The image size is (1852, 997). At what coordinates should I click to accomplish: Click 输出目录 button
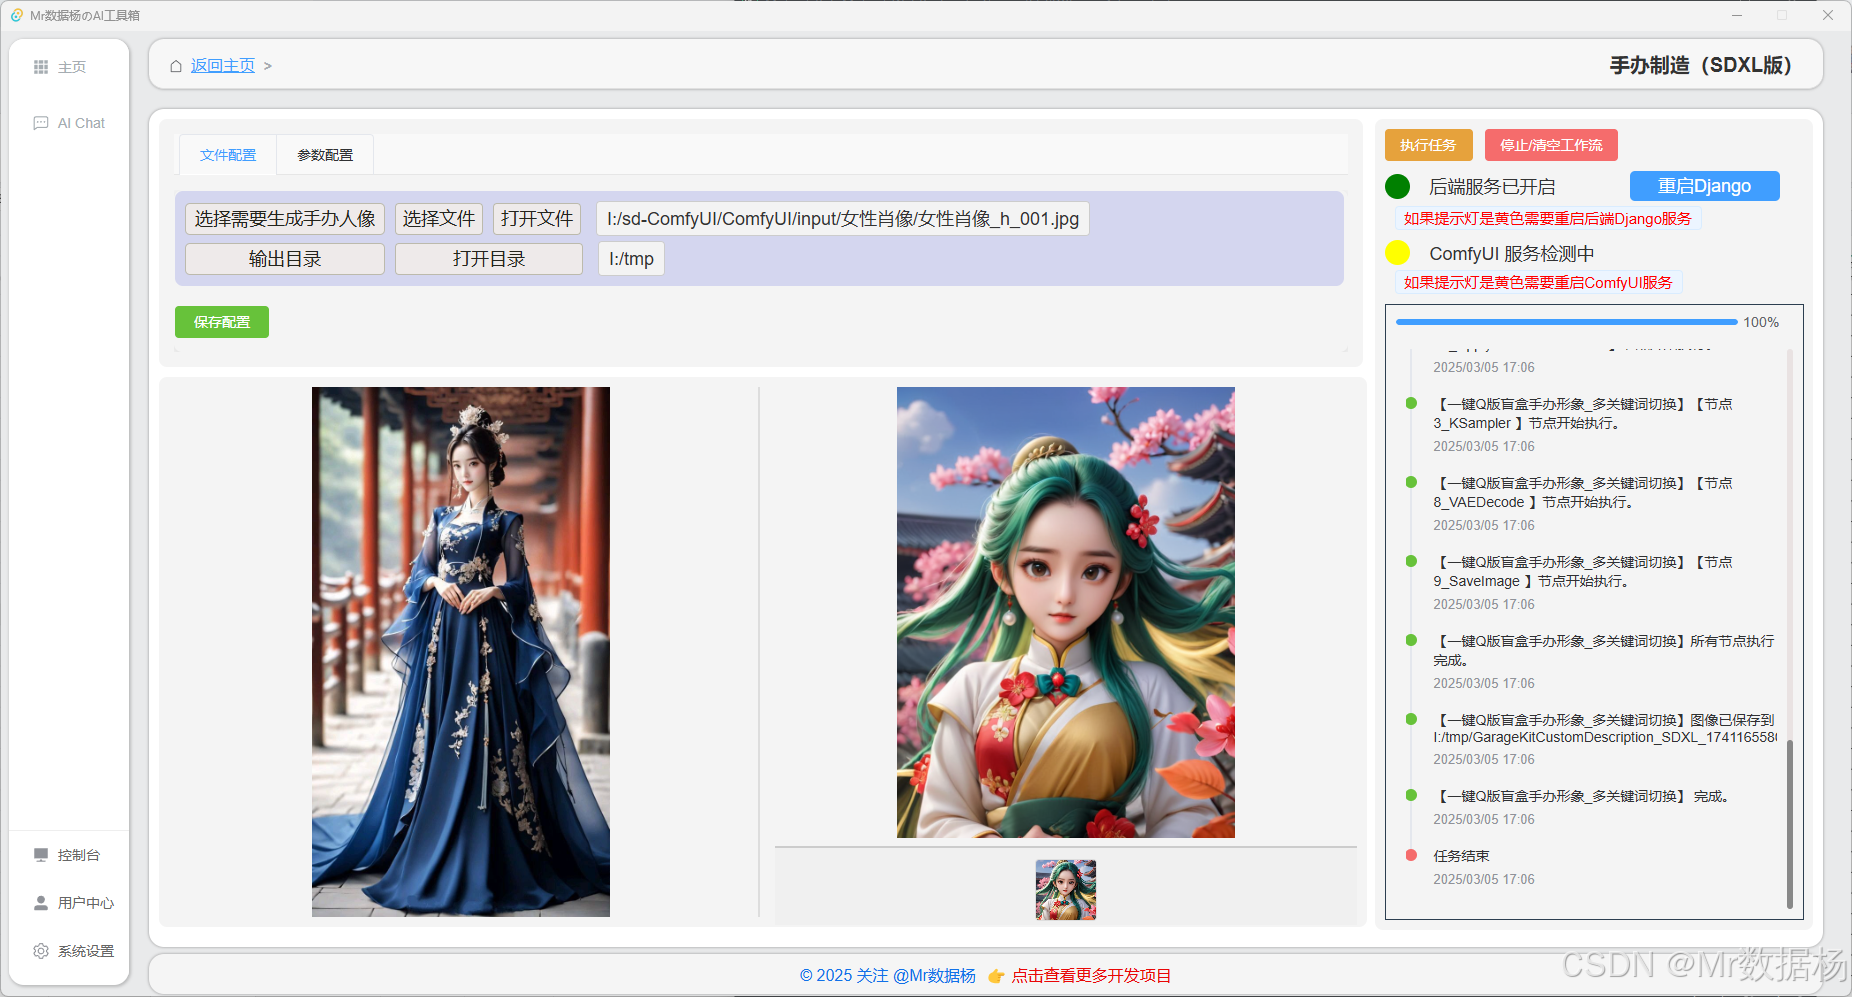click(x=285, y=259)
